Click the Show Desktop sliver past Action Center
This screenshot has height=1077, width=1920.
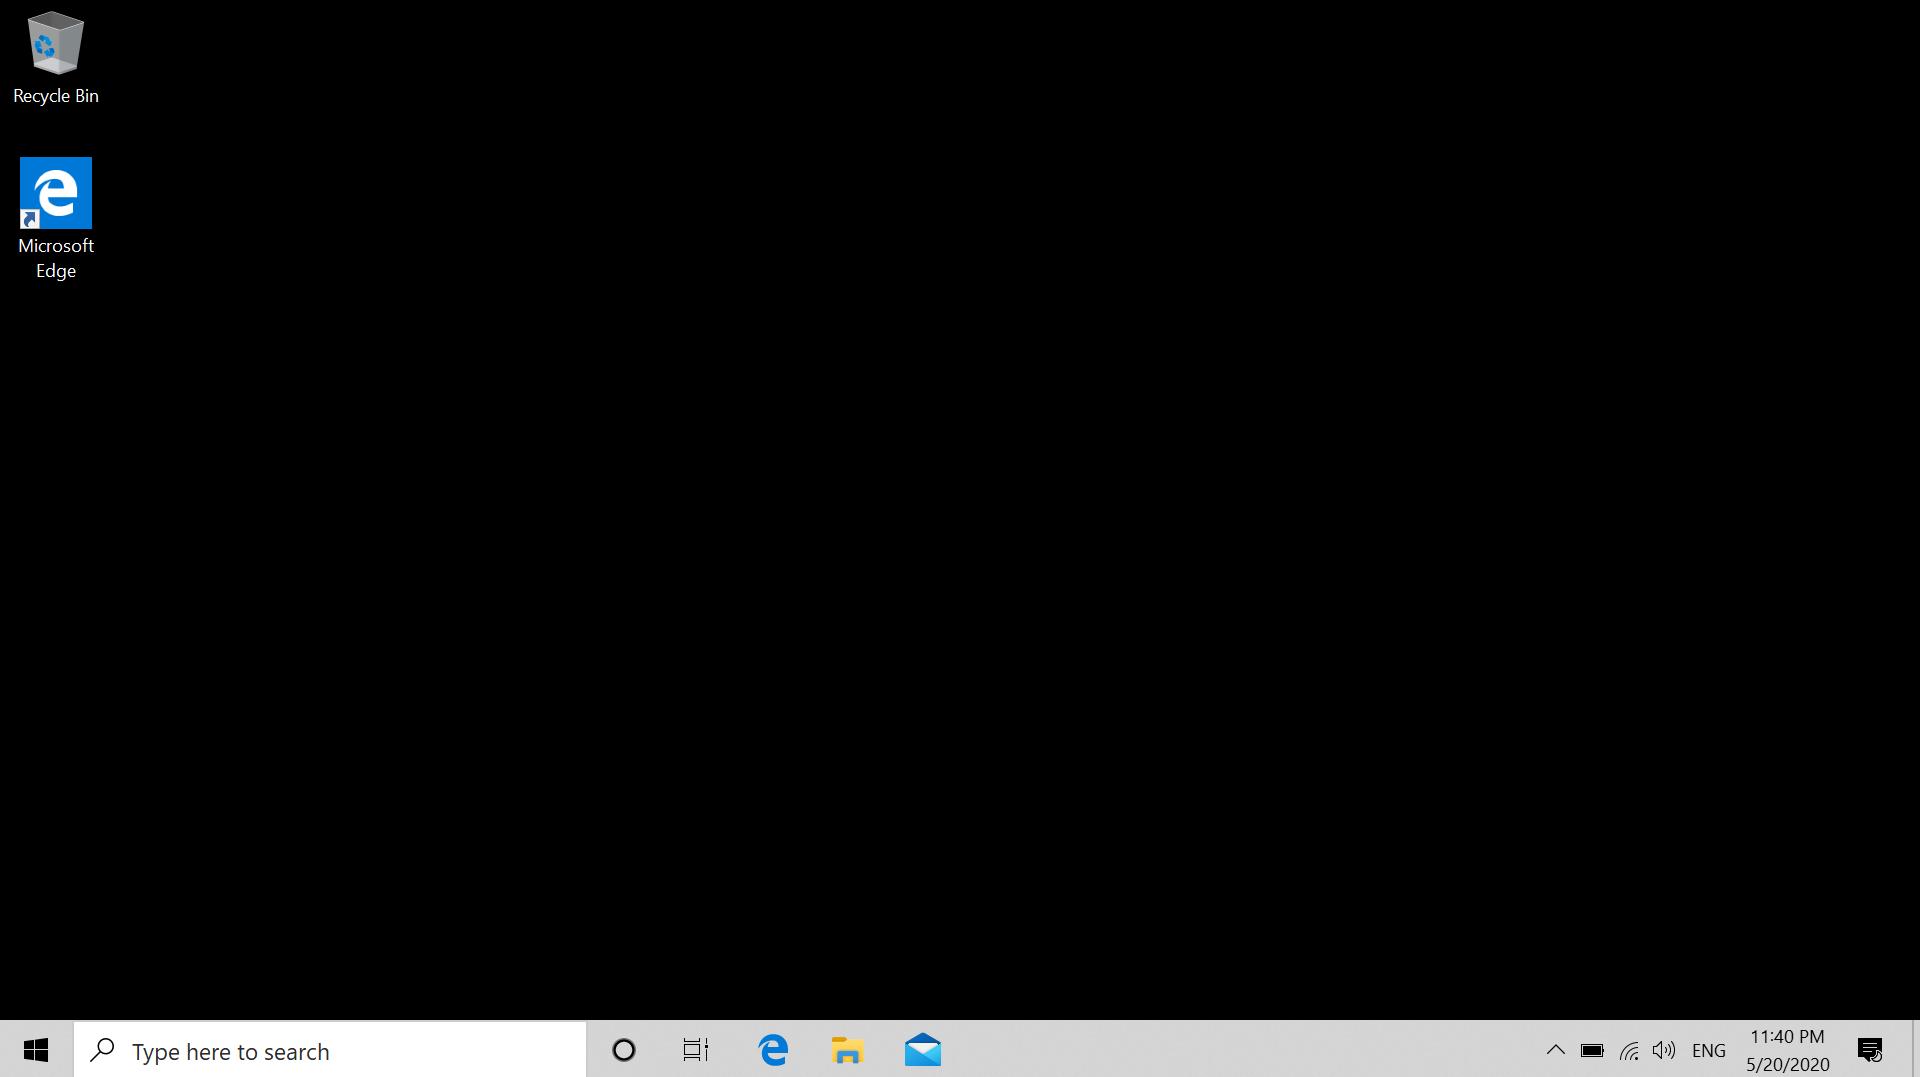pos(1915,1050)
